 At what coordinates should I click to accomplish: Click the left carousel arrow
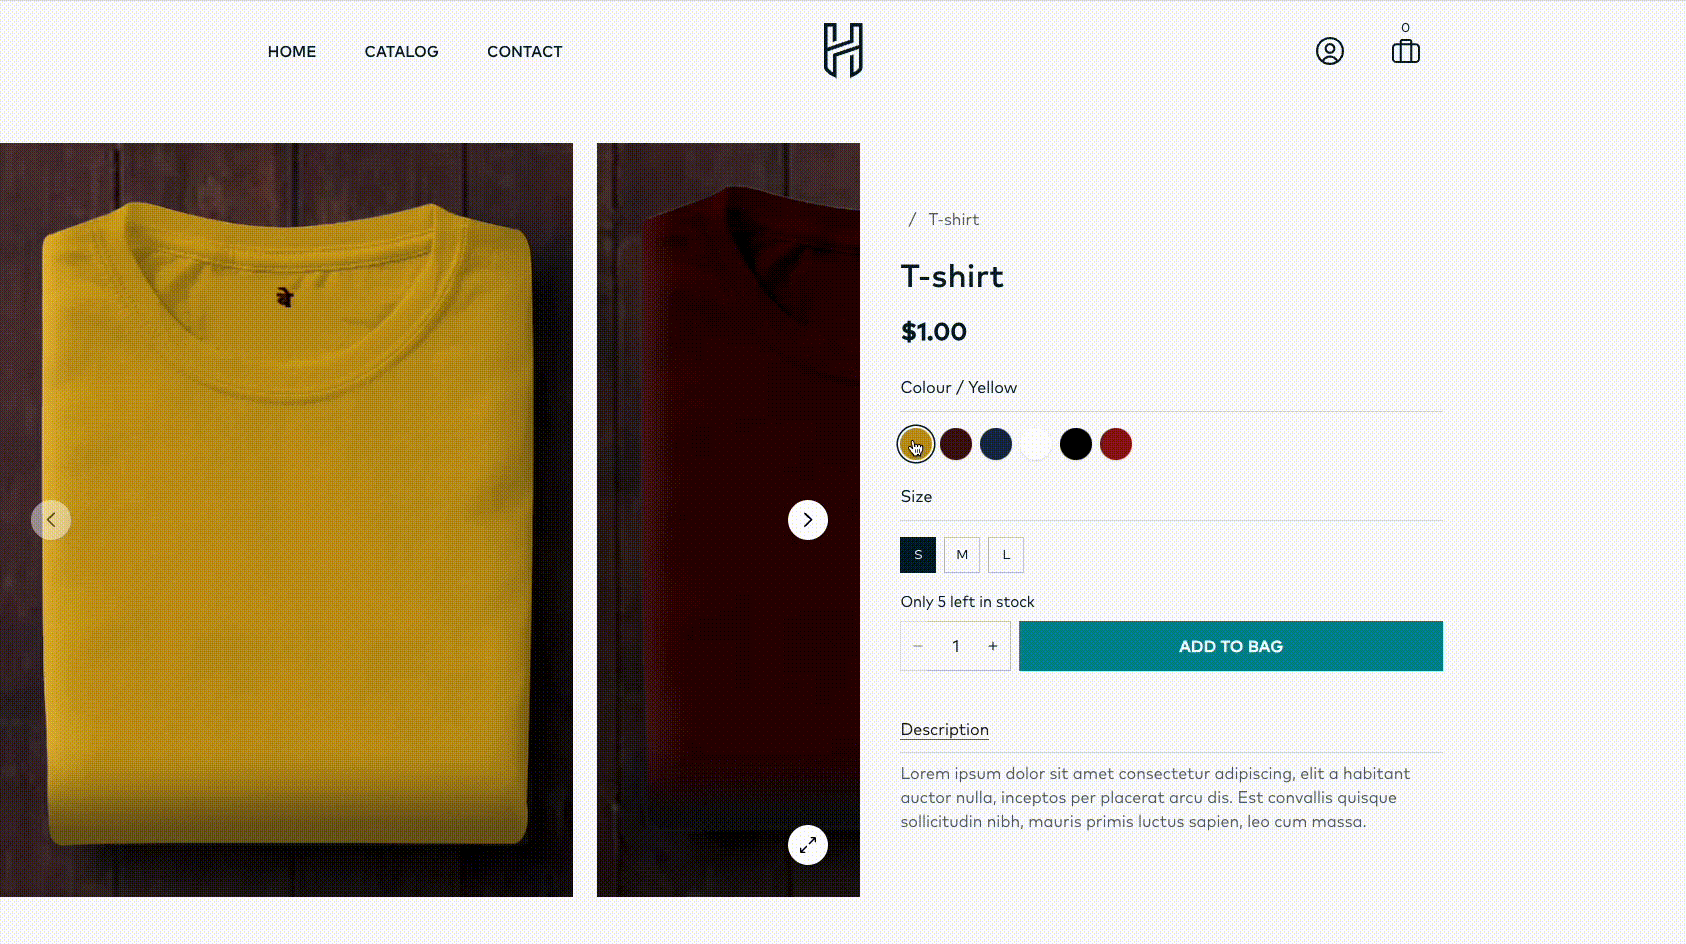pyautogui.click(x=51, y=519)
